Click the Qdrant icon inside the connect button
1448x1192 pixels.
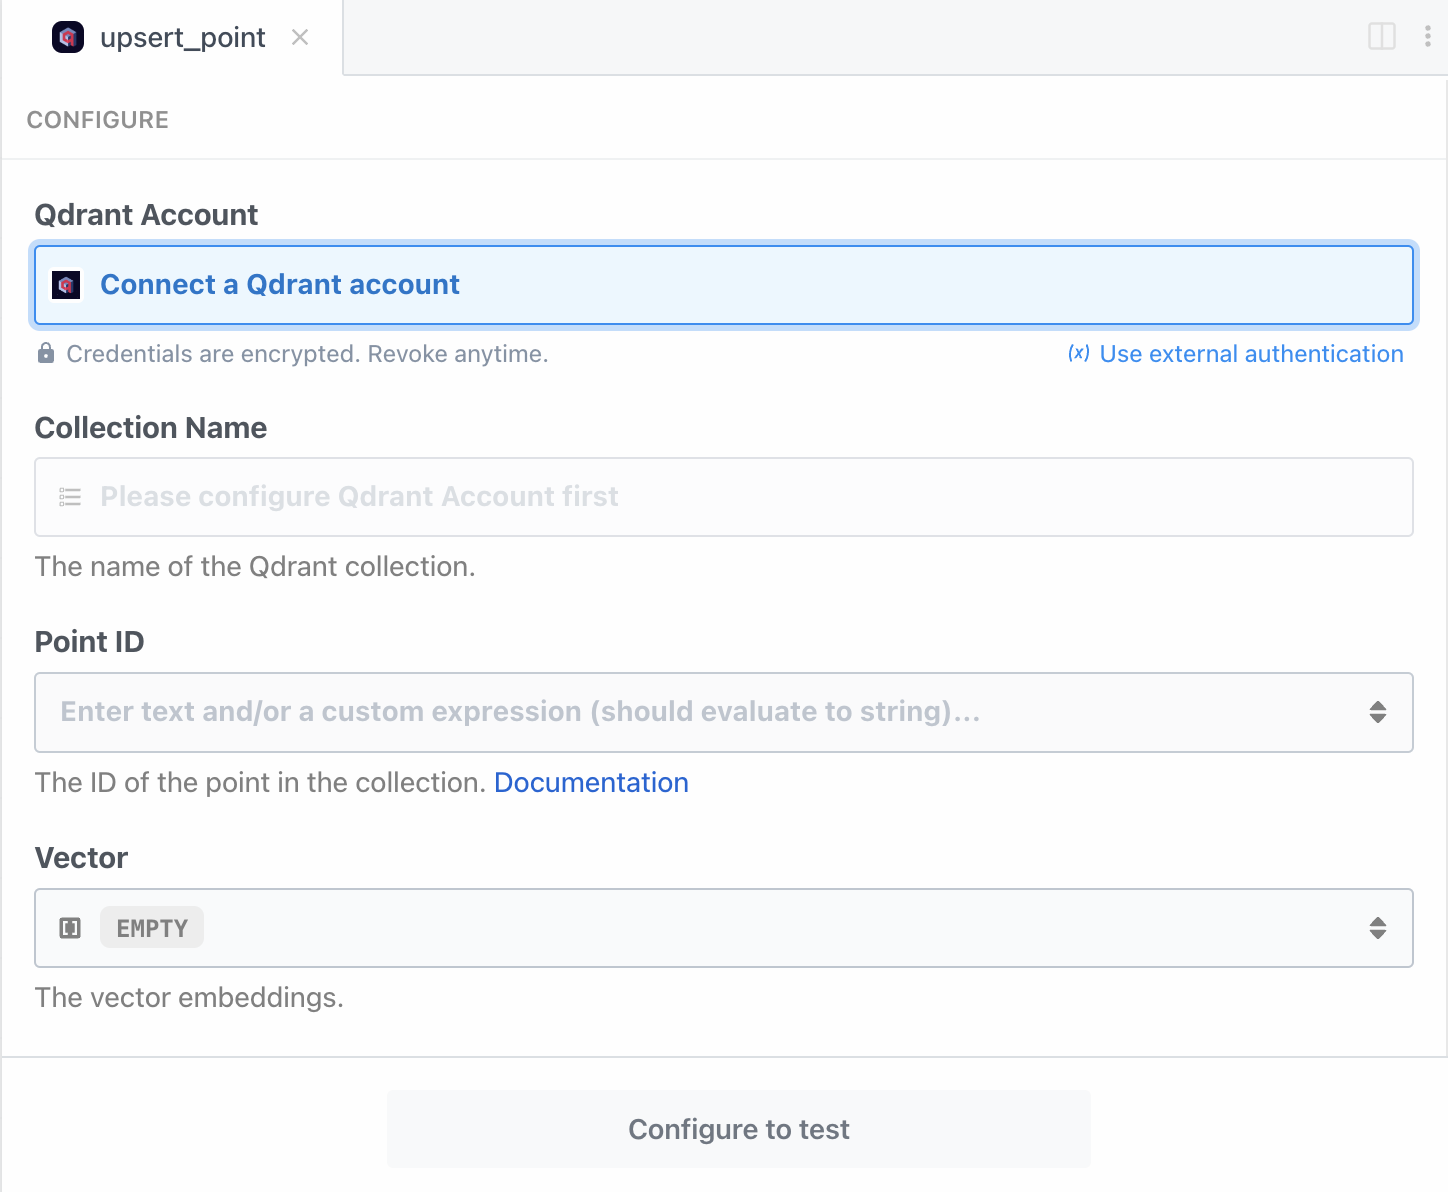pos(66,285)
